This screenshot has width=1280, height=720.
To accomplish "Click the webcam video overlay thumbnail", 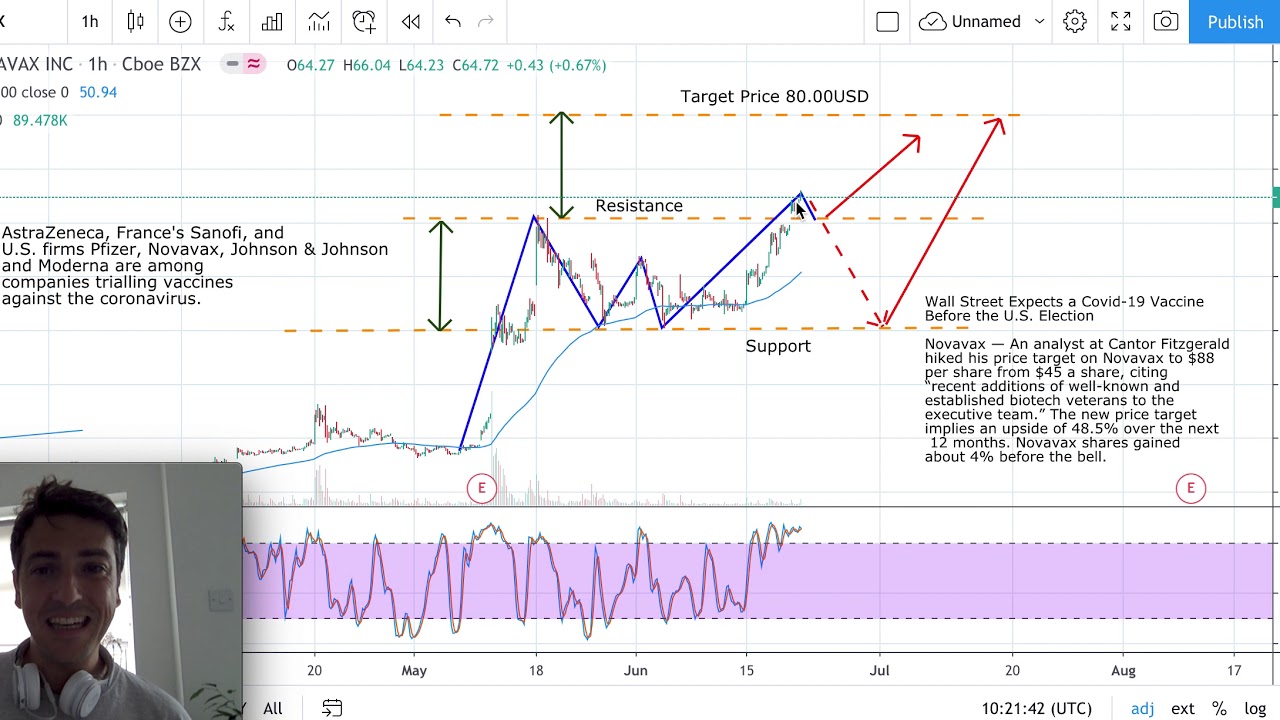I will (x=121, y=591).
